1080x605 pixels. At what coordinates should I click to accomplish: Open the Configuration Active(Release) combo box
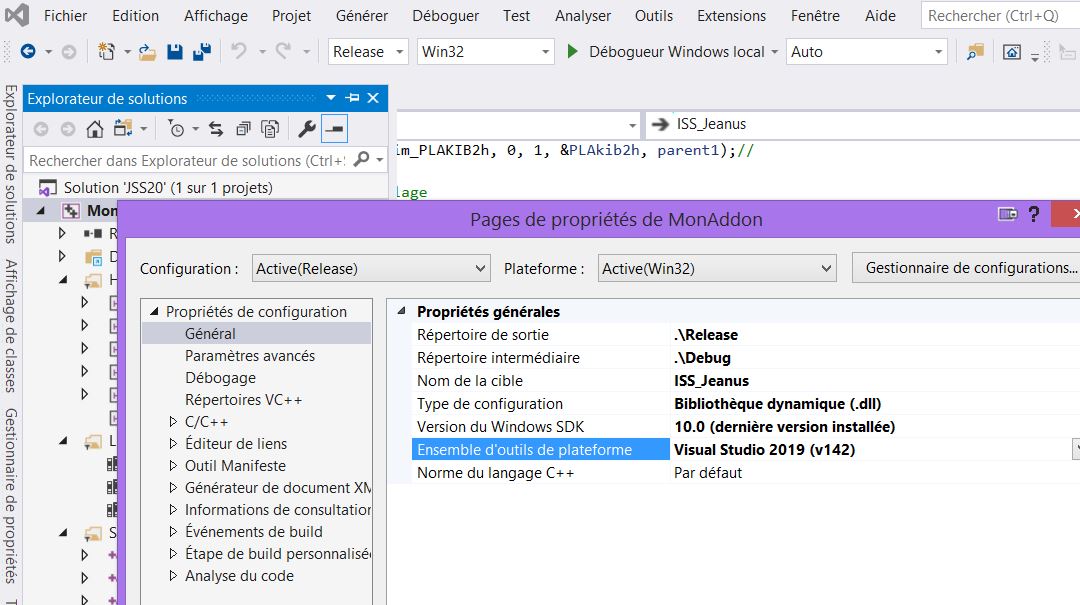pyautogui.click(x=371, y=269)
